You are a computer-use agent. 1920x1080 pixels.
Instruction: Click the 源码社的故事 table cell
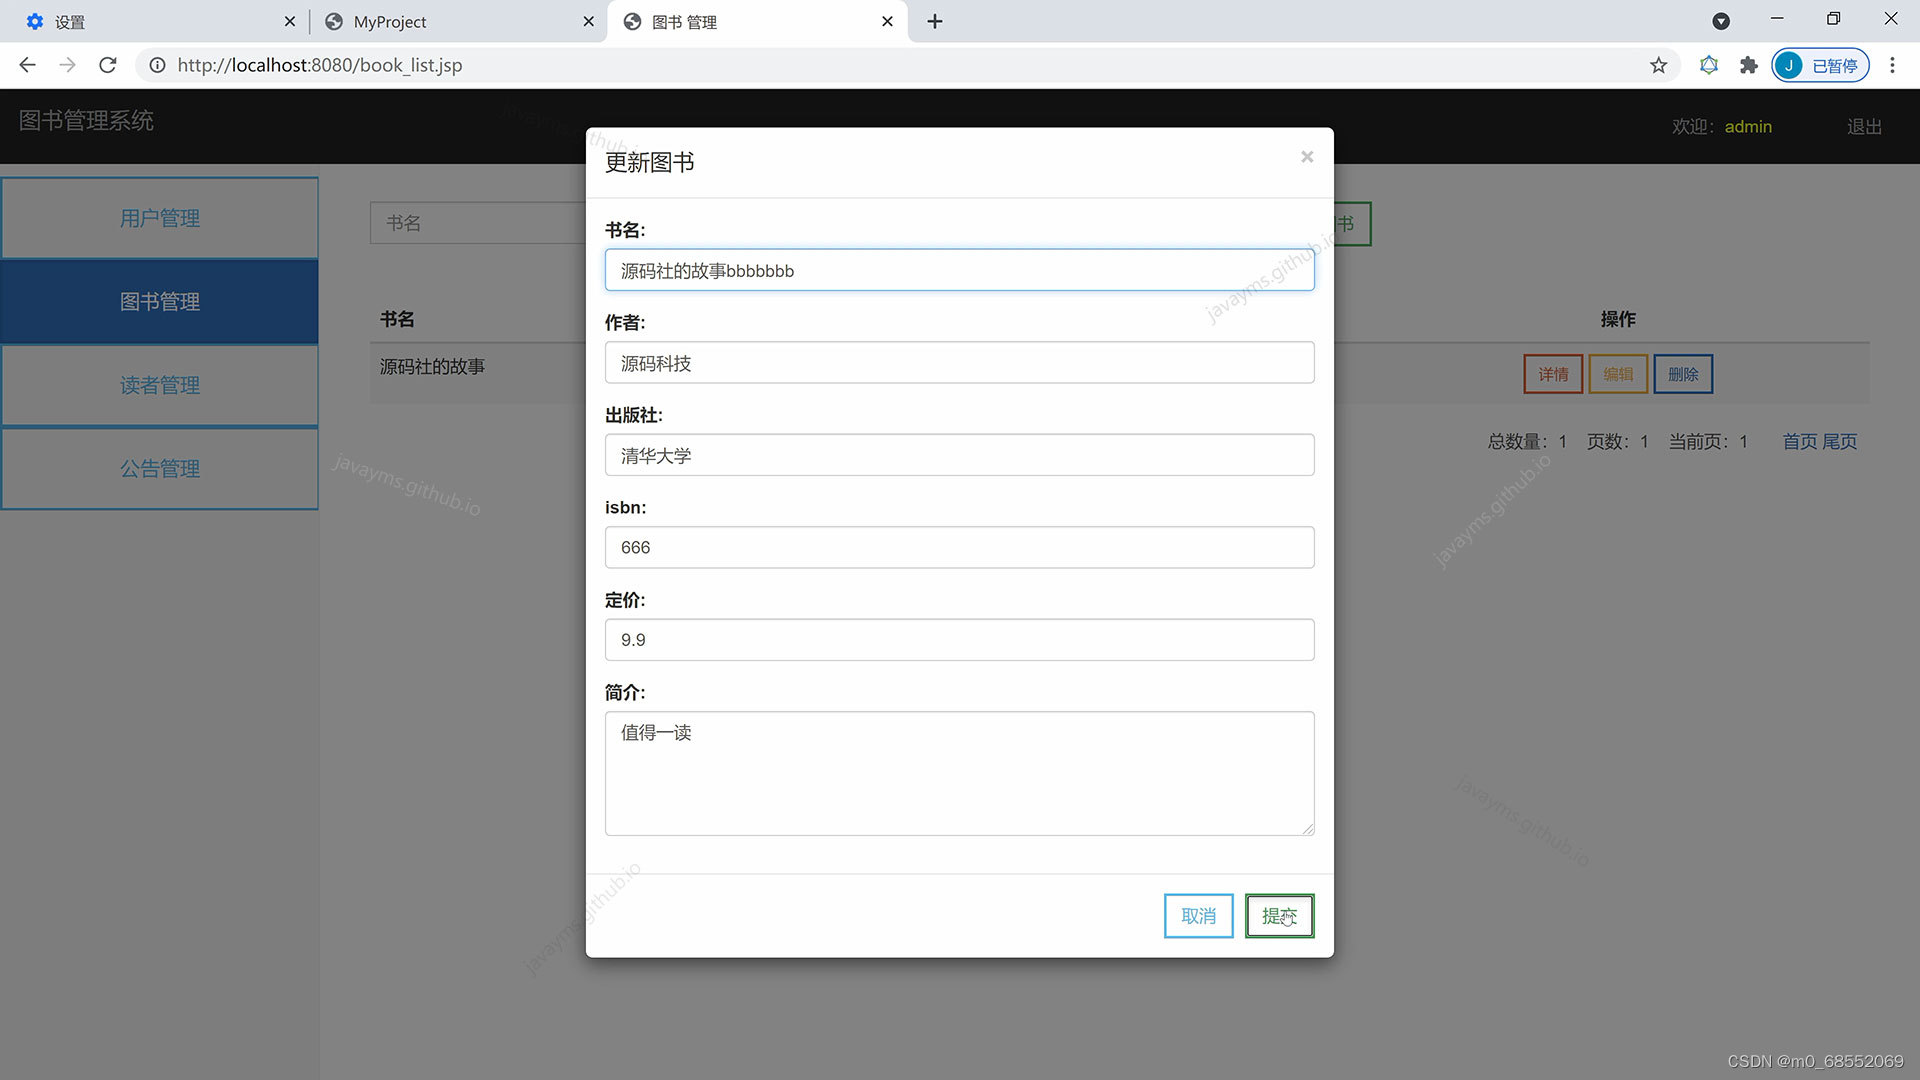(432, 367)
